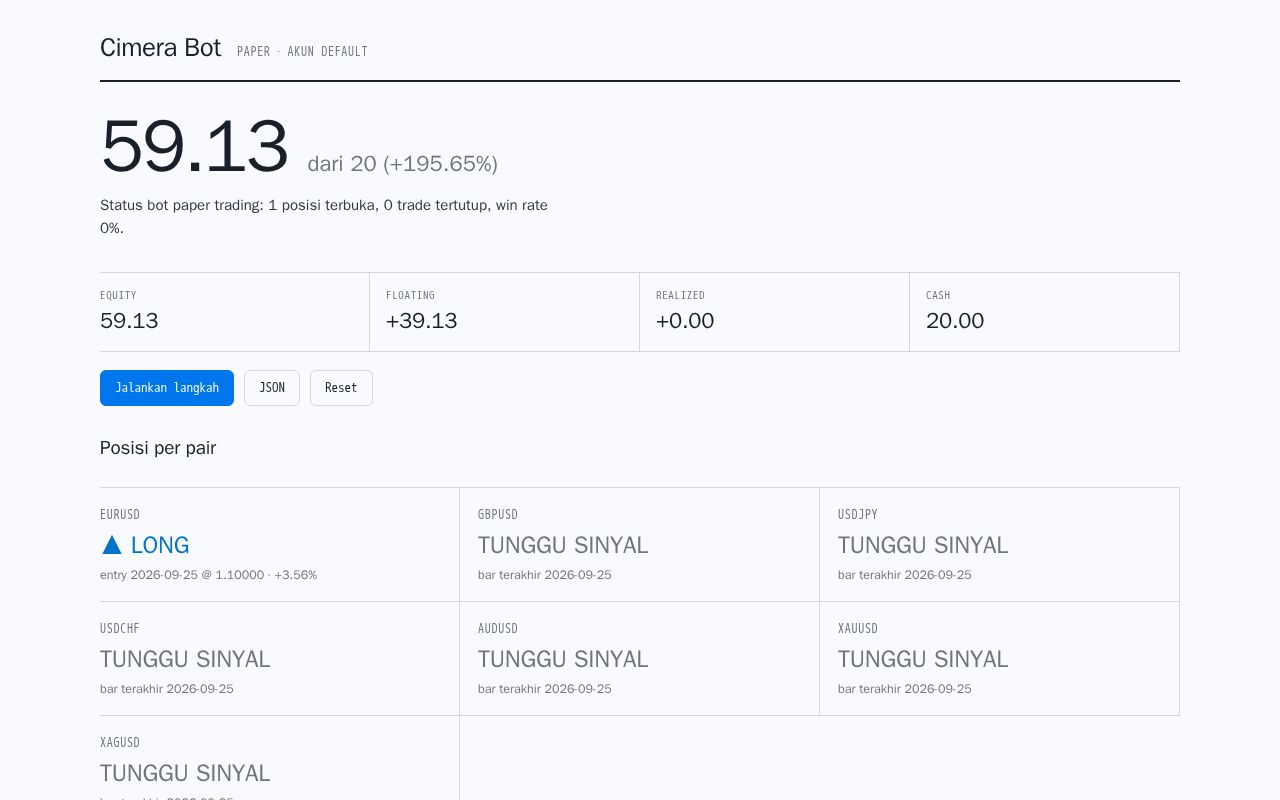This screenshot has width=1280, height=800.
Task: Click the EQUITY value 59.13 in stats row
Action: click(129, 321)
